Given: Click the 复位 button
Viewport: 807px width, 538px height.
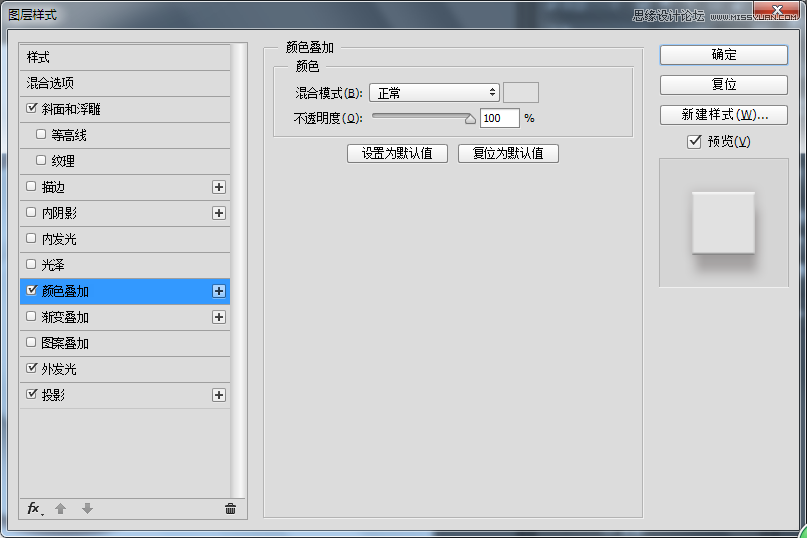Looking at the screenshot, I should [x=724, y=84].
